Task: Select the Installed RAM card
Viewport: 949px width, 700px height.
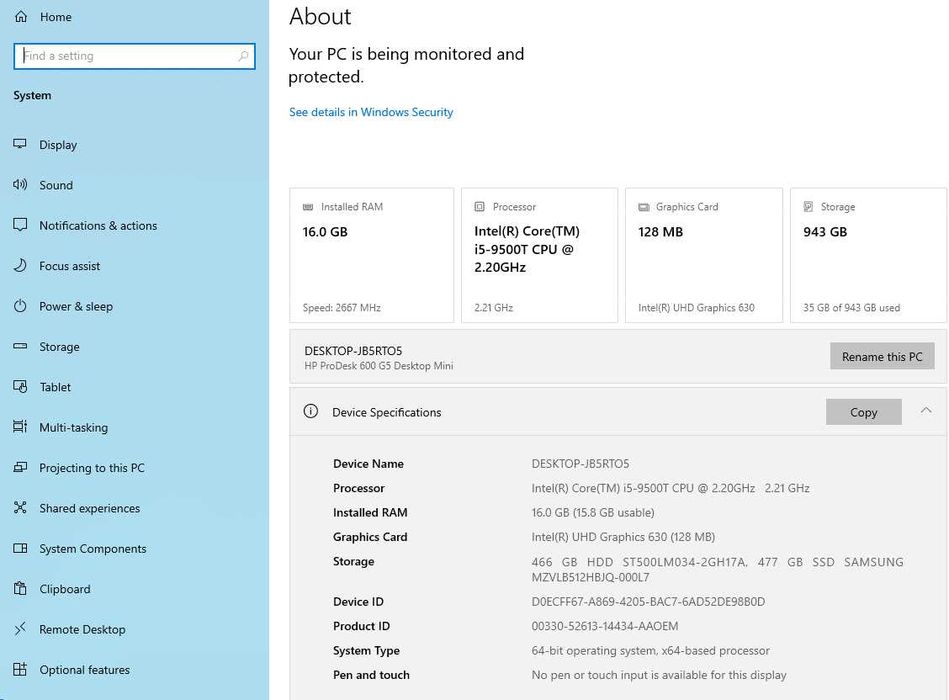Action: 371,255
